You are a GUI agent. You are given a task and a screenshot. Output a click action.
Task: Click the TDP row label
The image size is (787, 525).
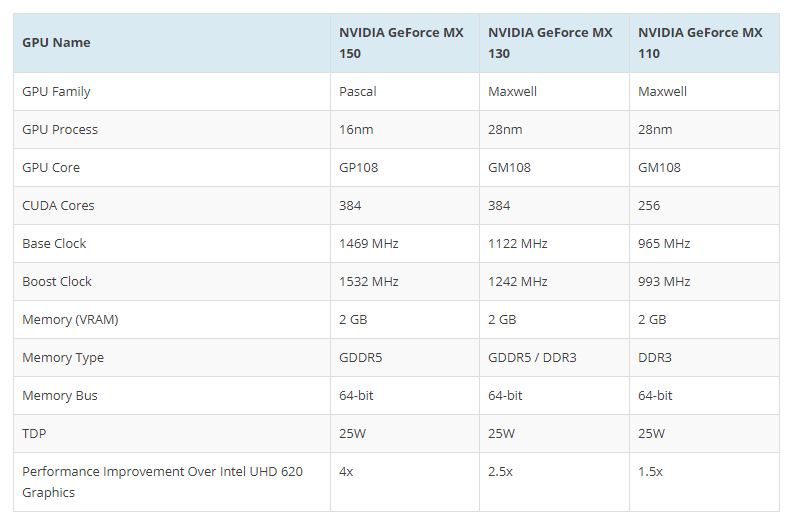(x=35, y=433)
